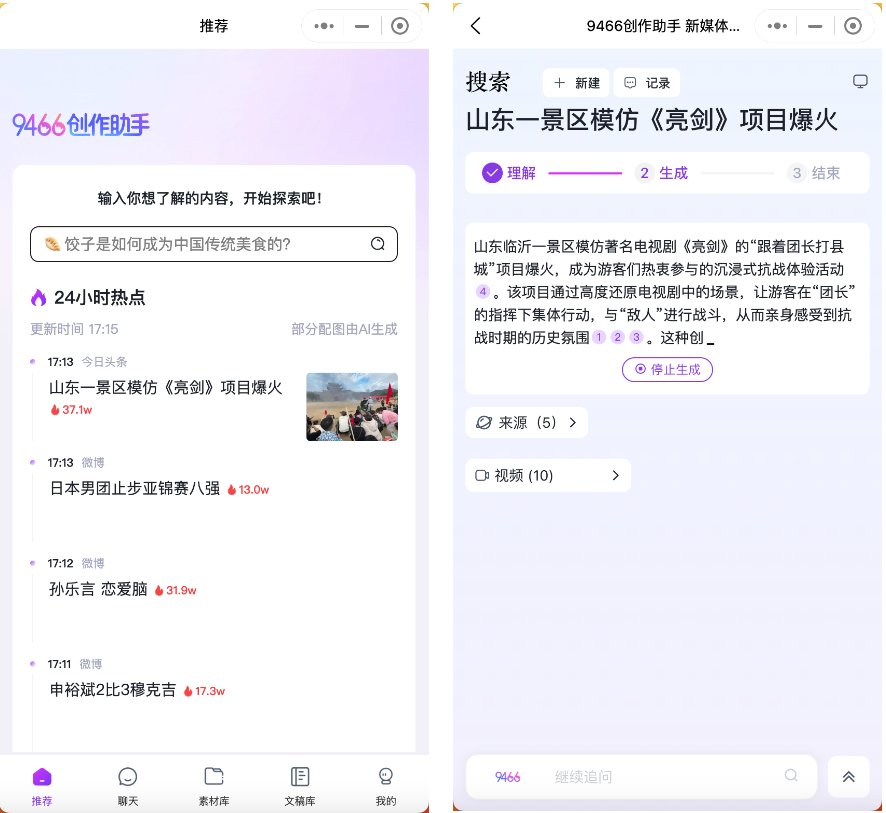Click the 9466创作助手 logo
The height and width of the screenshot is (813, 886).
[81, 125]
